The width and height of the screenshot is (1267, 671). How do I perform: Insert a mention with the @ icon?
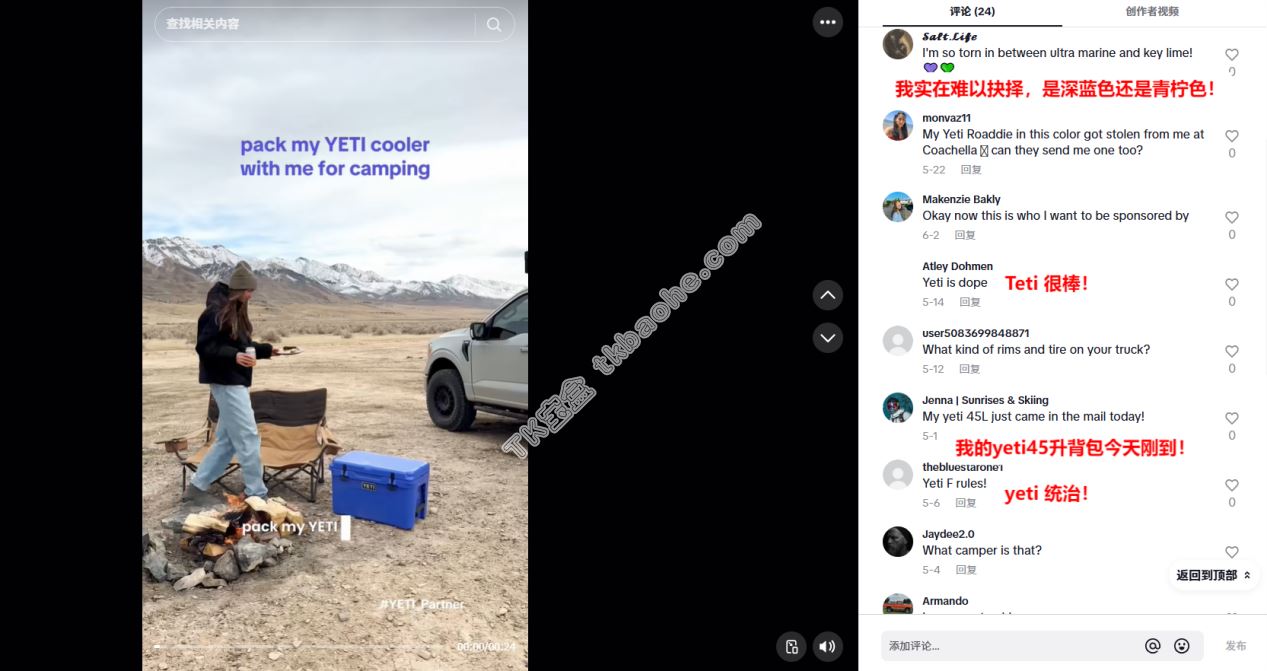click(1152, 646)
